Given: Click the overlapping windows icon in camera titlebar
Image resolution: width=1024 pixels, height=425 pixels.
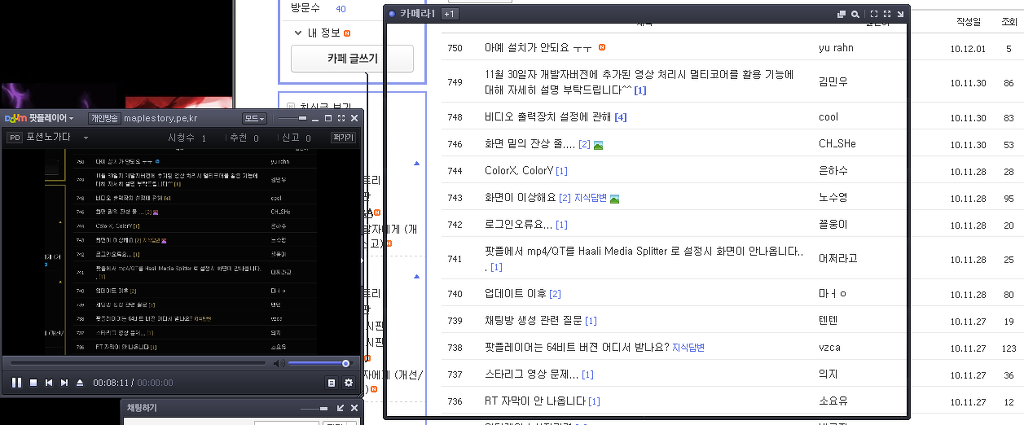Looking at the screenshot, I should (841, 14).
